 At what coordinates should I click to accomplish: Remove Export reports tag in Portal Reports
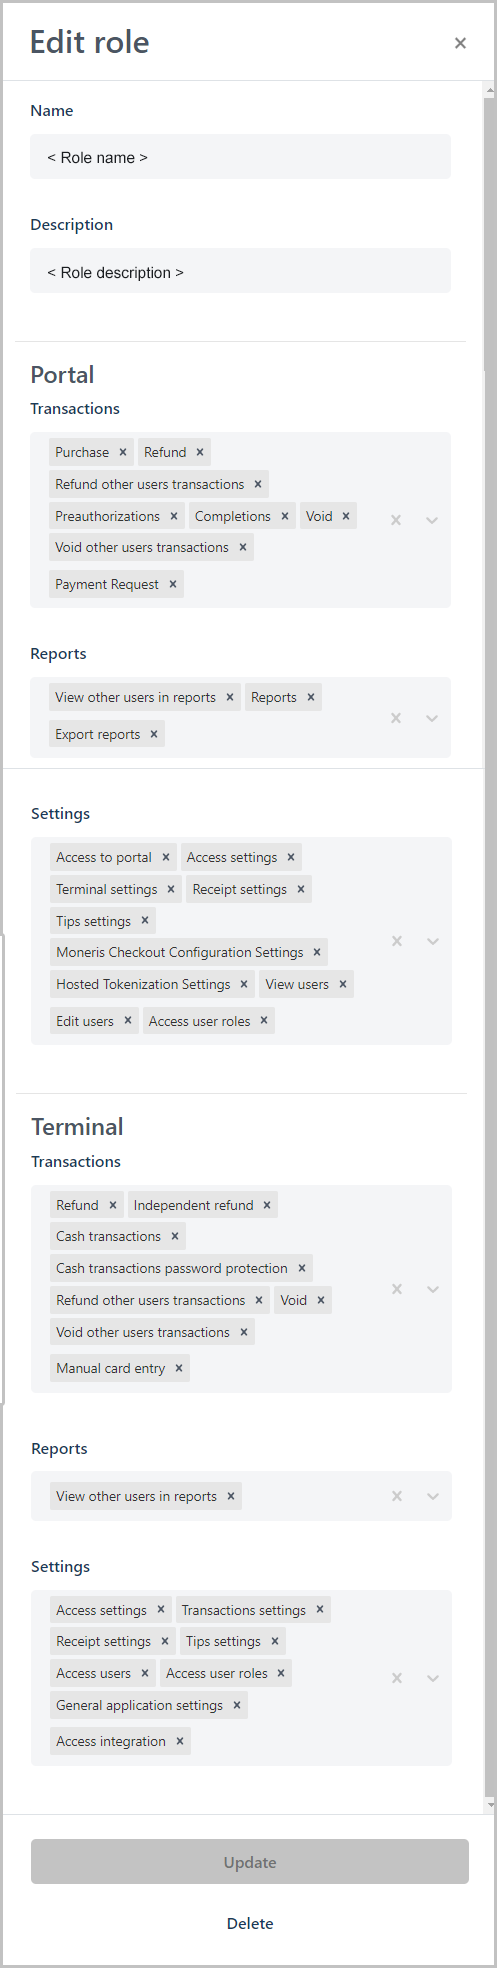(154, 734)
